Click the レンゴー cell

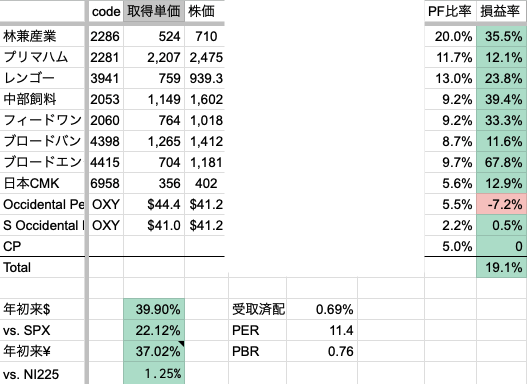(42, 78)
